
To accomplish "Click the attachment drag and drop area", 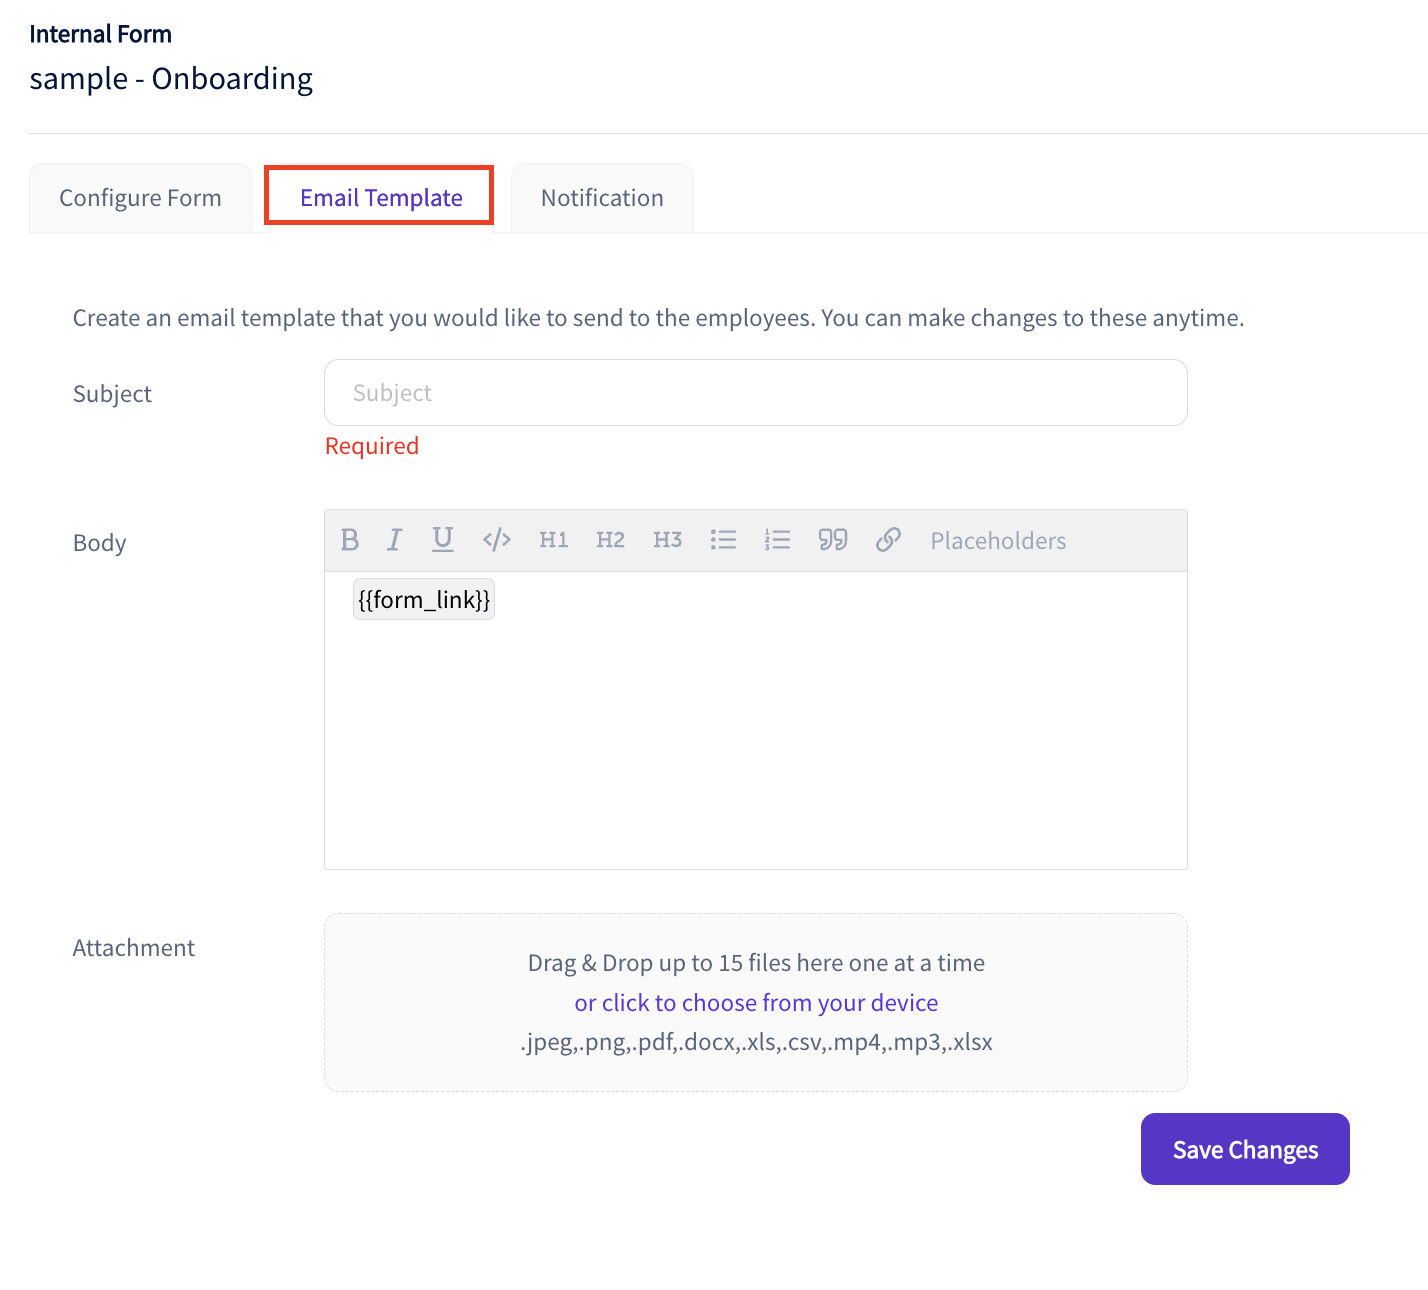I will (756, 1002).
